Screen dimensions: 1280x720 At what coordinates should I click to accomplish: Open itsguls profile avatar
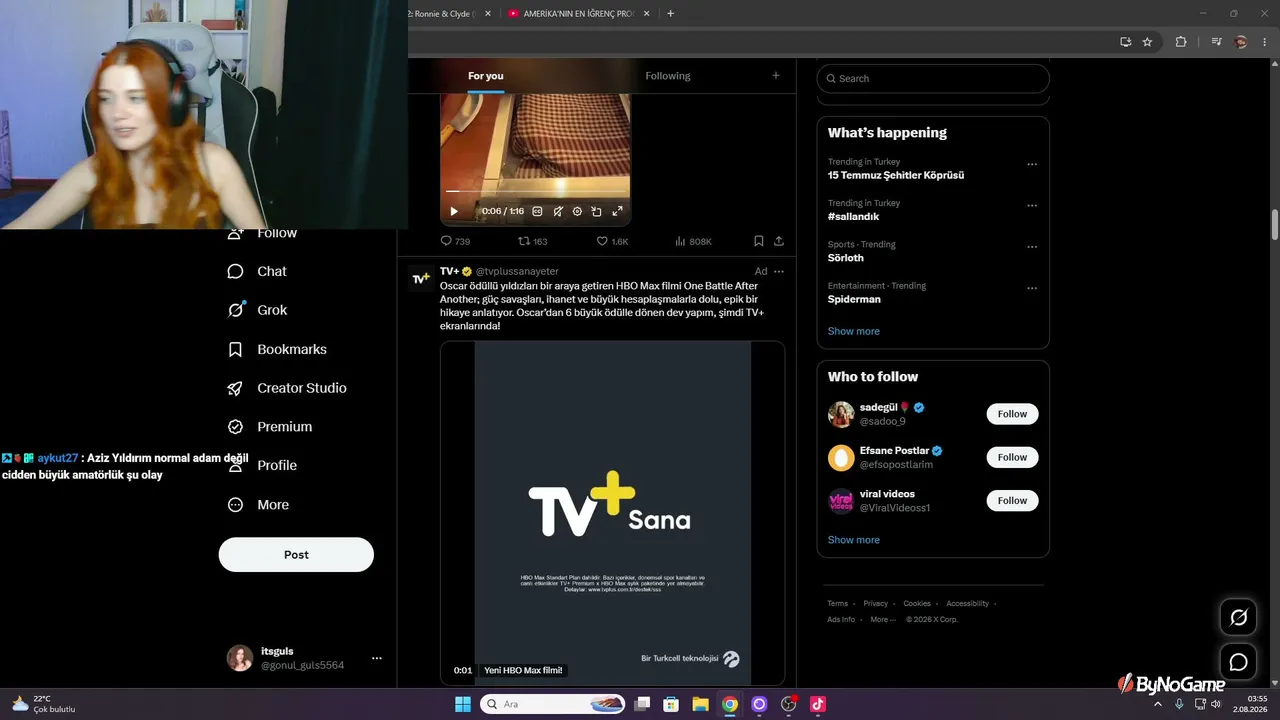point(240,658)
